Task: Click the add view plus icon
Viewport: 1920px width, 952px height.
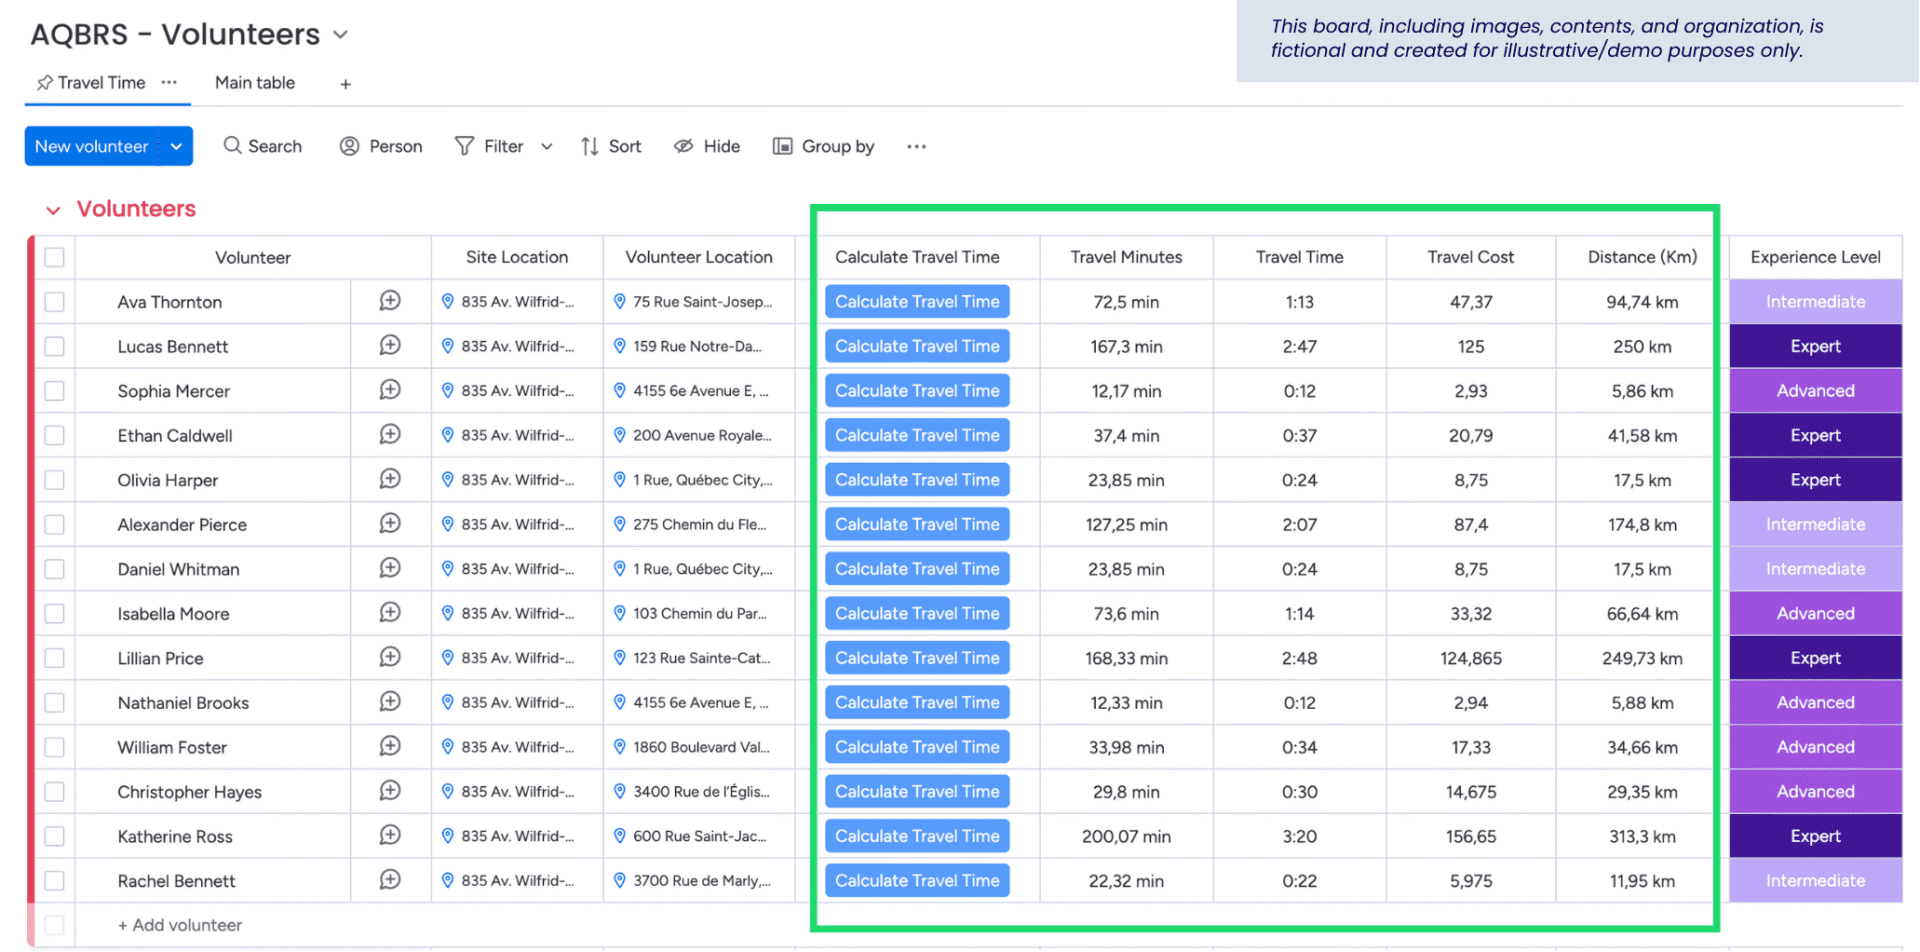Action: point(345,84)
